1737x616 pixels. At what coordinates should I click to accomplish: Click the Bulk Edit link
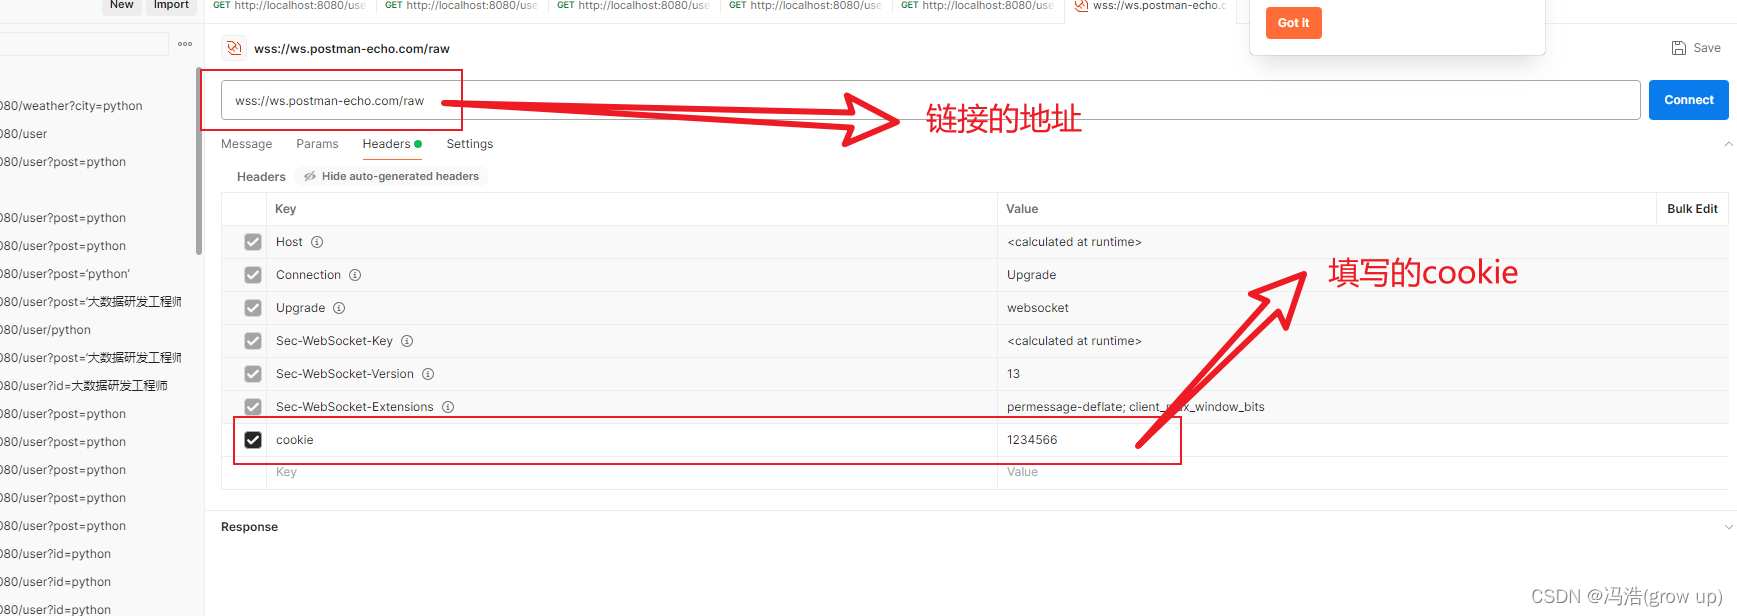point(1692,209)
